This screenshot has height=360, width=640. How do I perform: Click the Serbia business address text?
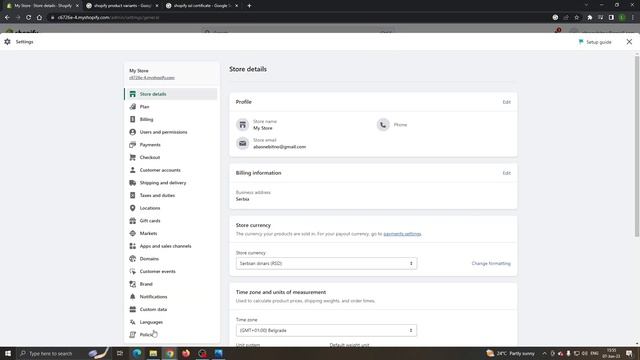coord(242,199)
